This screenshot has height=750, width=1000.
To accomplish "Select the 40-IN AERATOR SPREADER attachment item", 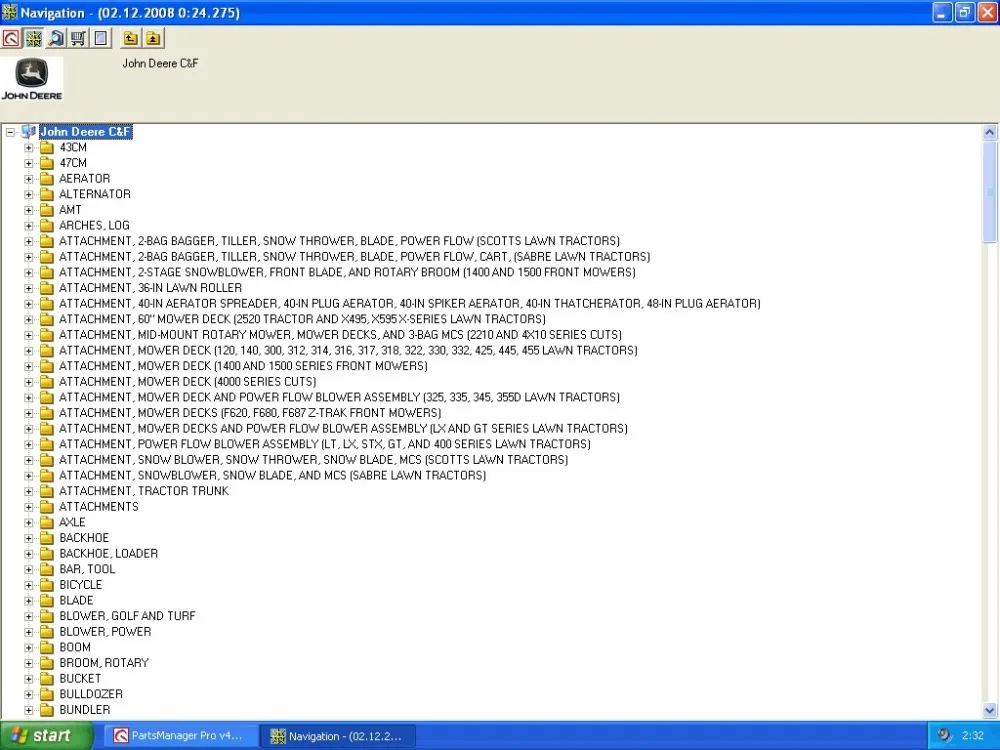I will click(x=409, y=304).
